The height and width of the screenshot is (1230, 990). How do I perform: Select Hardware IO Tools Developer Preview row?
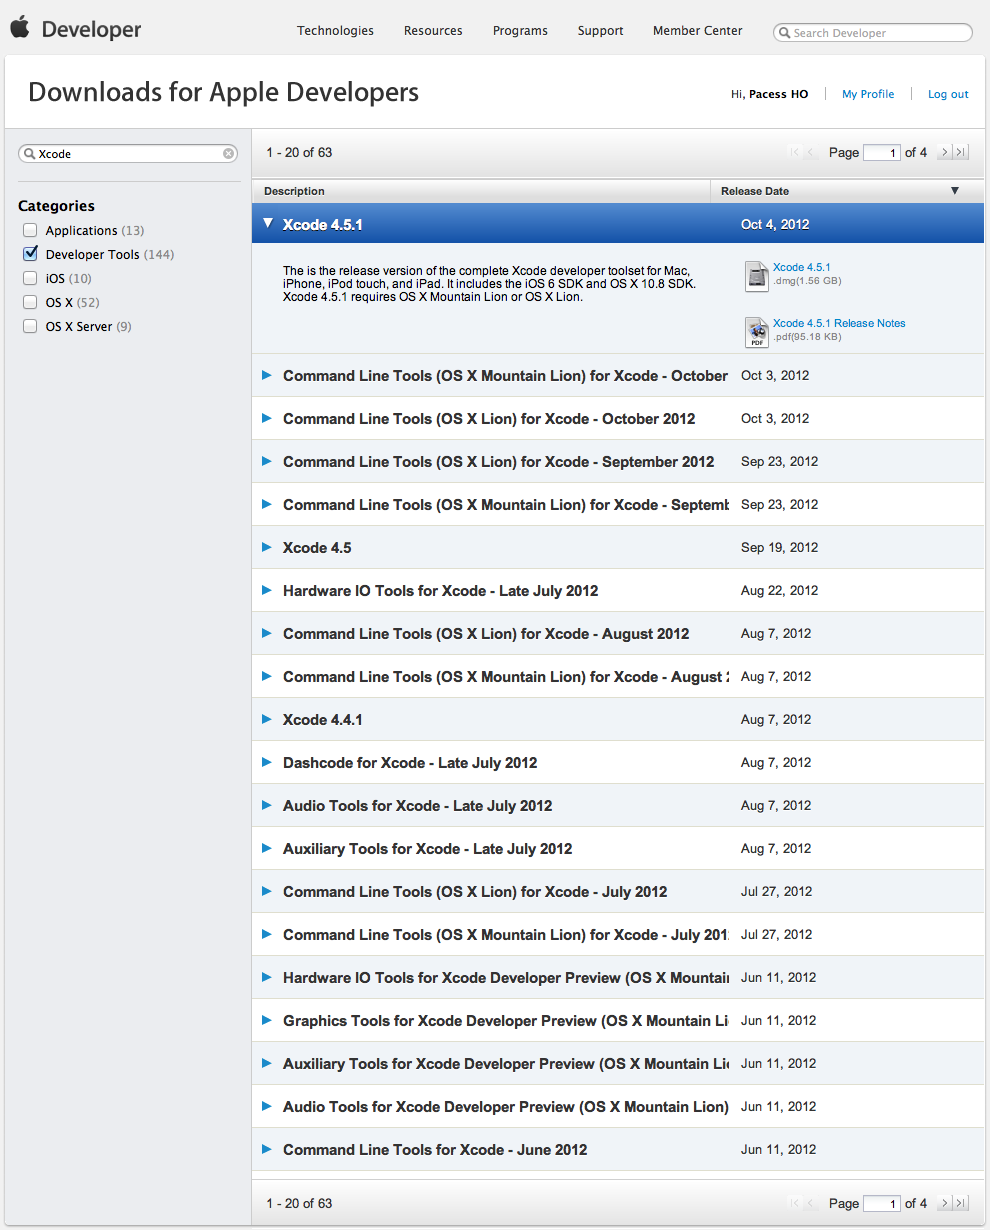[x=618, y=977]
